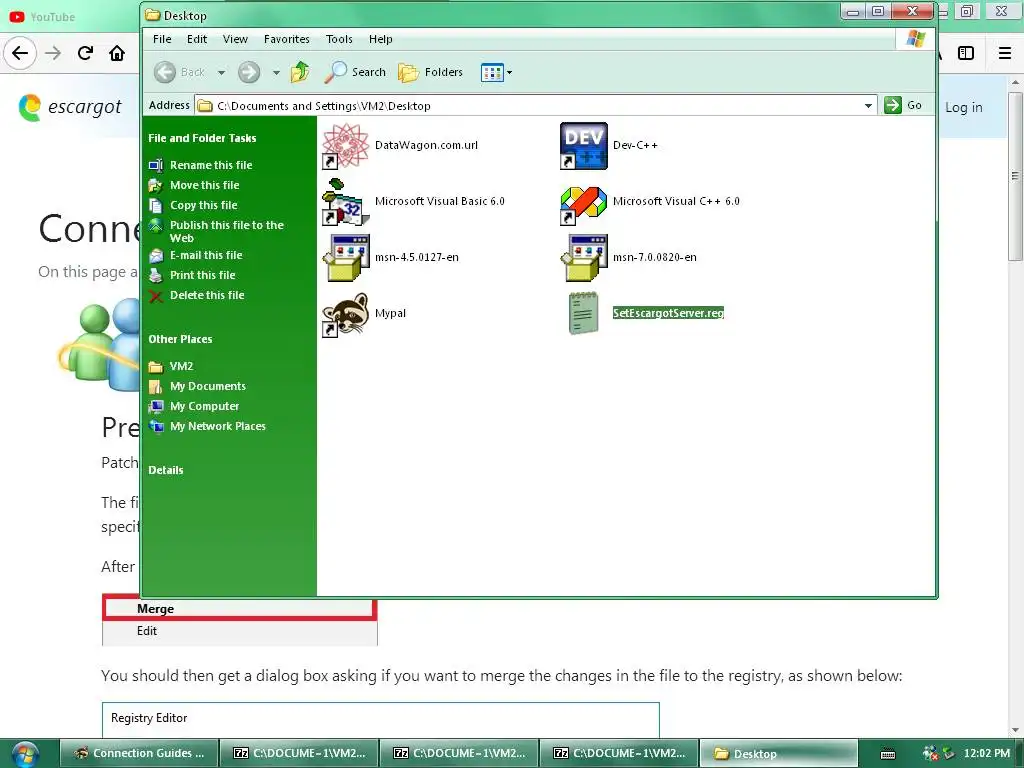Screen dimensions: 1024x768
Task: Click Print this file task
Action: coord(202,276)
